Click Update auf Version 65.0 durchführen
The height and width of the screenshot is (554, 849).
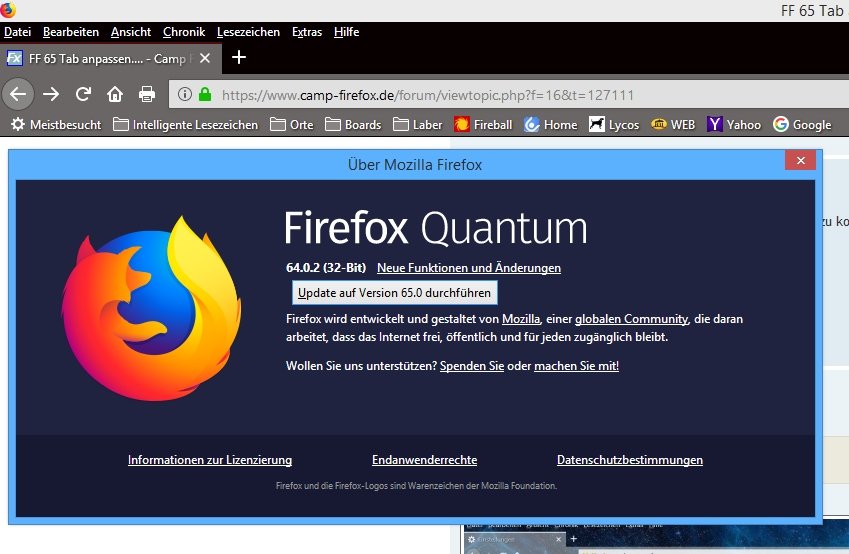click(395, 293)
